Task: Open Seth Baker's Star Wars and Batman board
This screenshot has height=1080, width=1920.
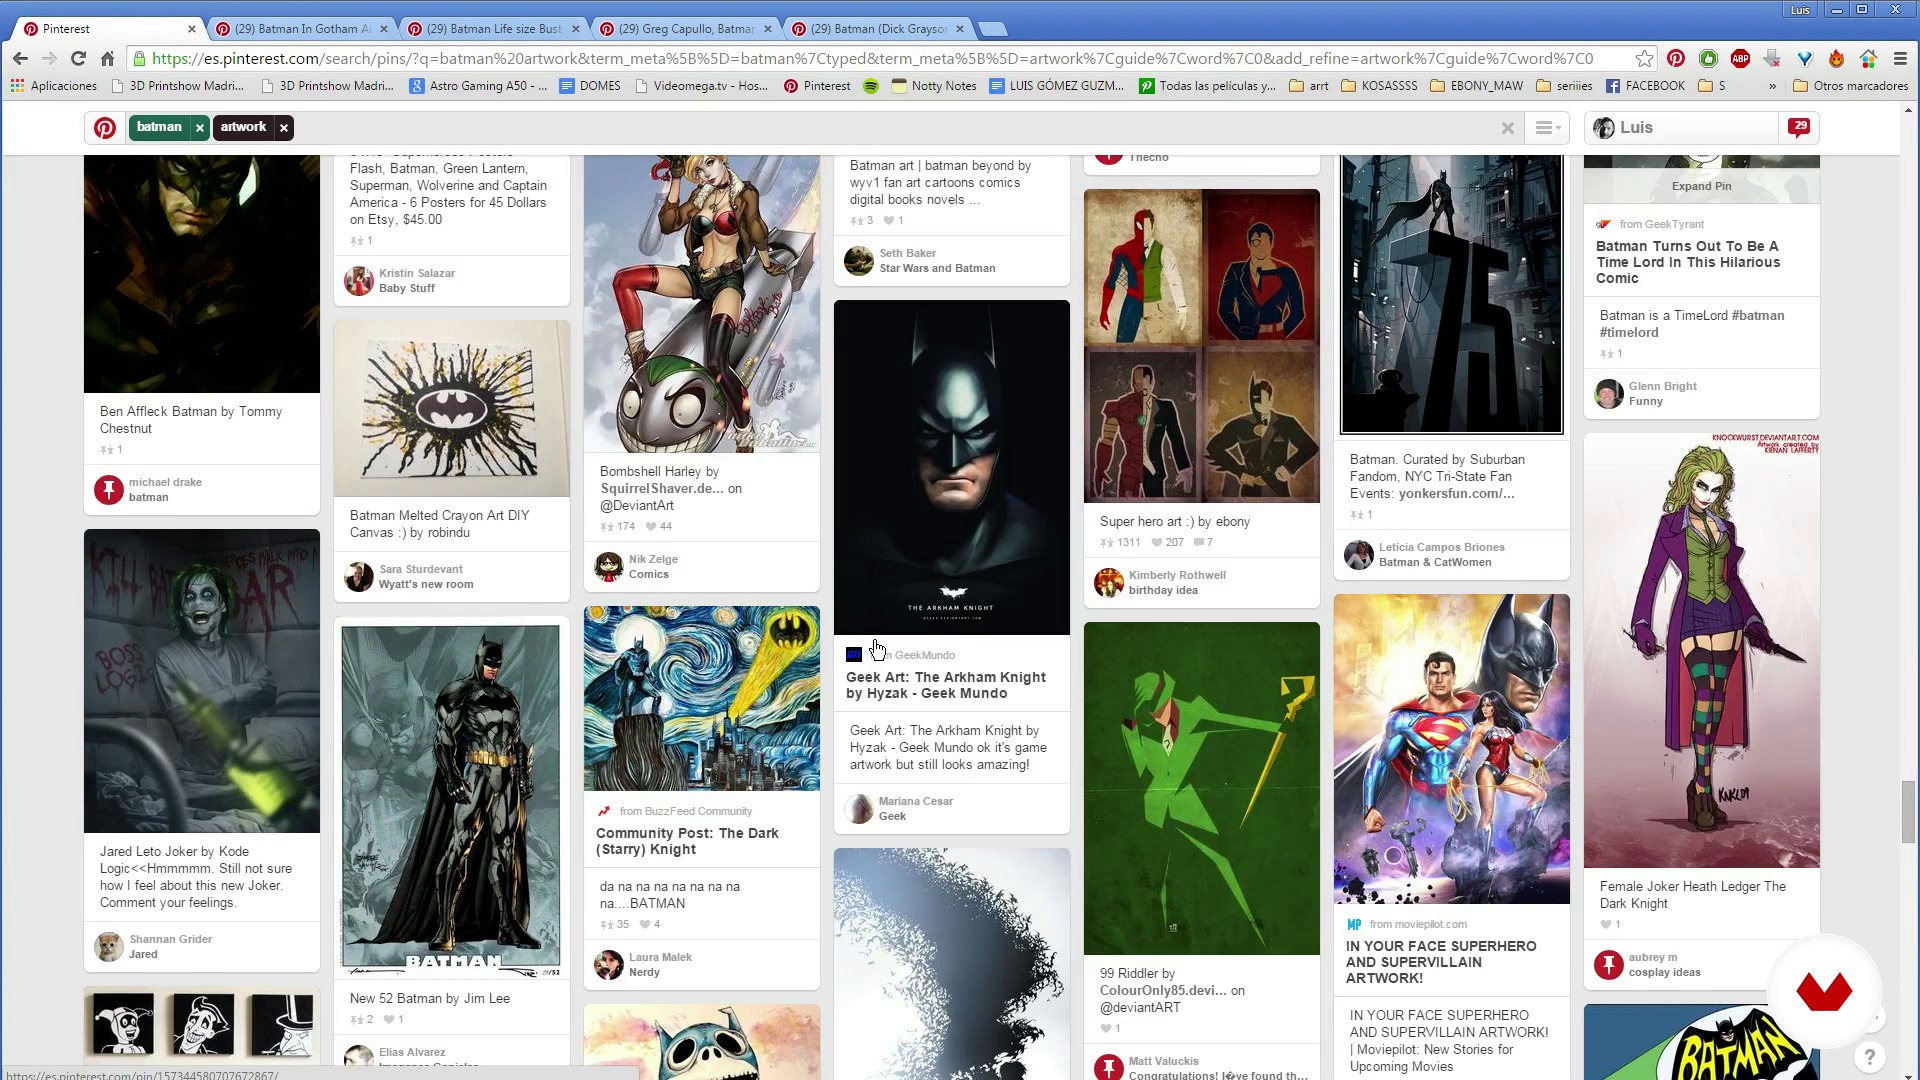Action: pyautogui.click(x=937, y=269)
